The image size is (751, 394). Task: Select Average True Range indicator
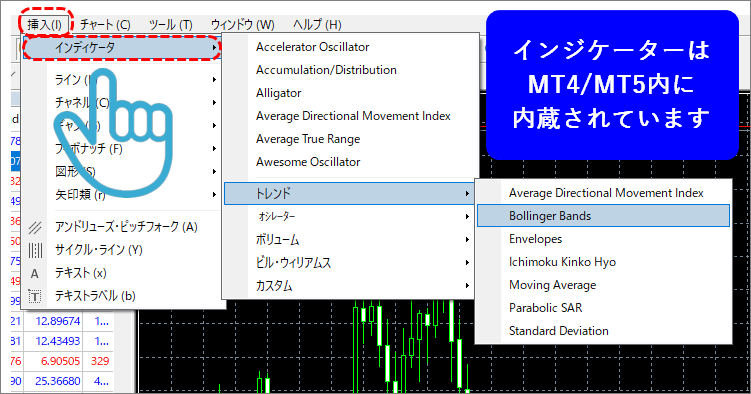tap(308, 139)
